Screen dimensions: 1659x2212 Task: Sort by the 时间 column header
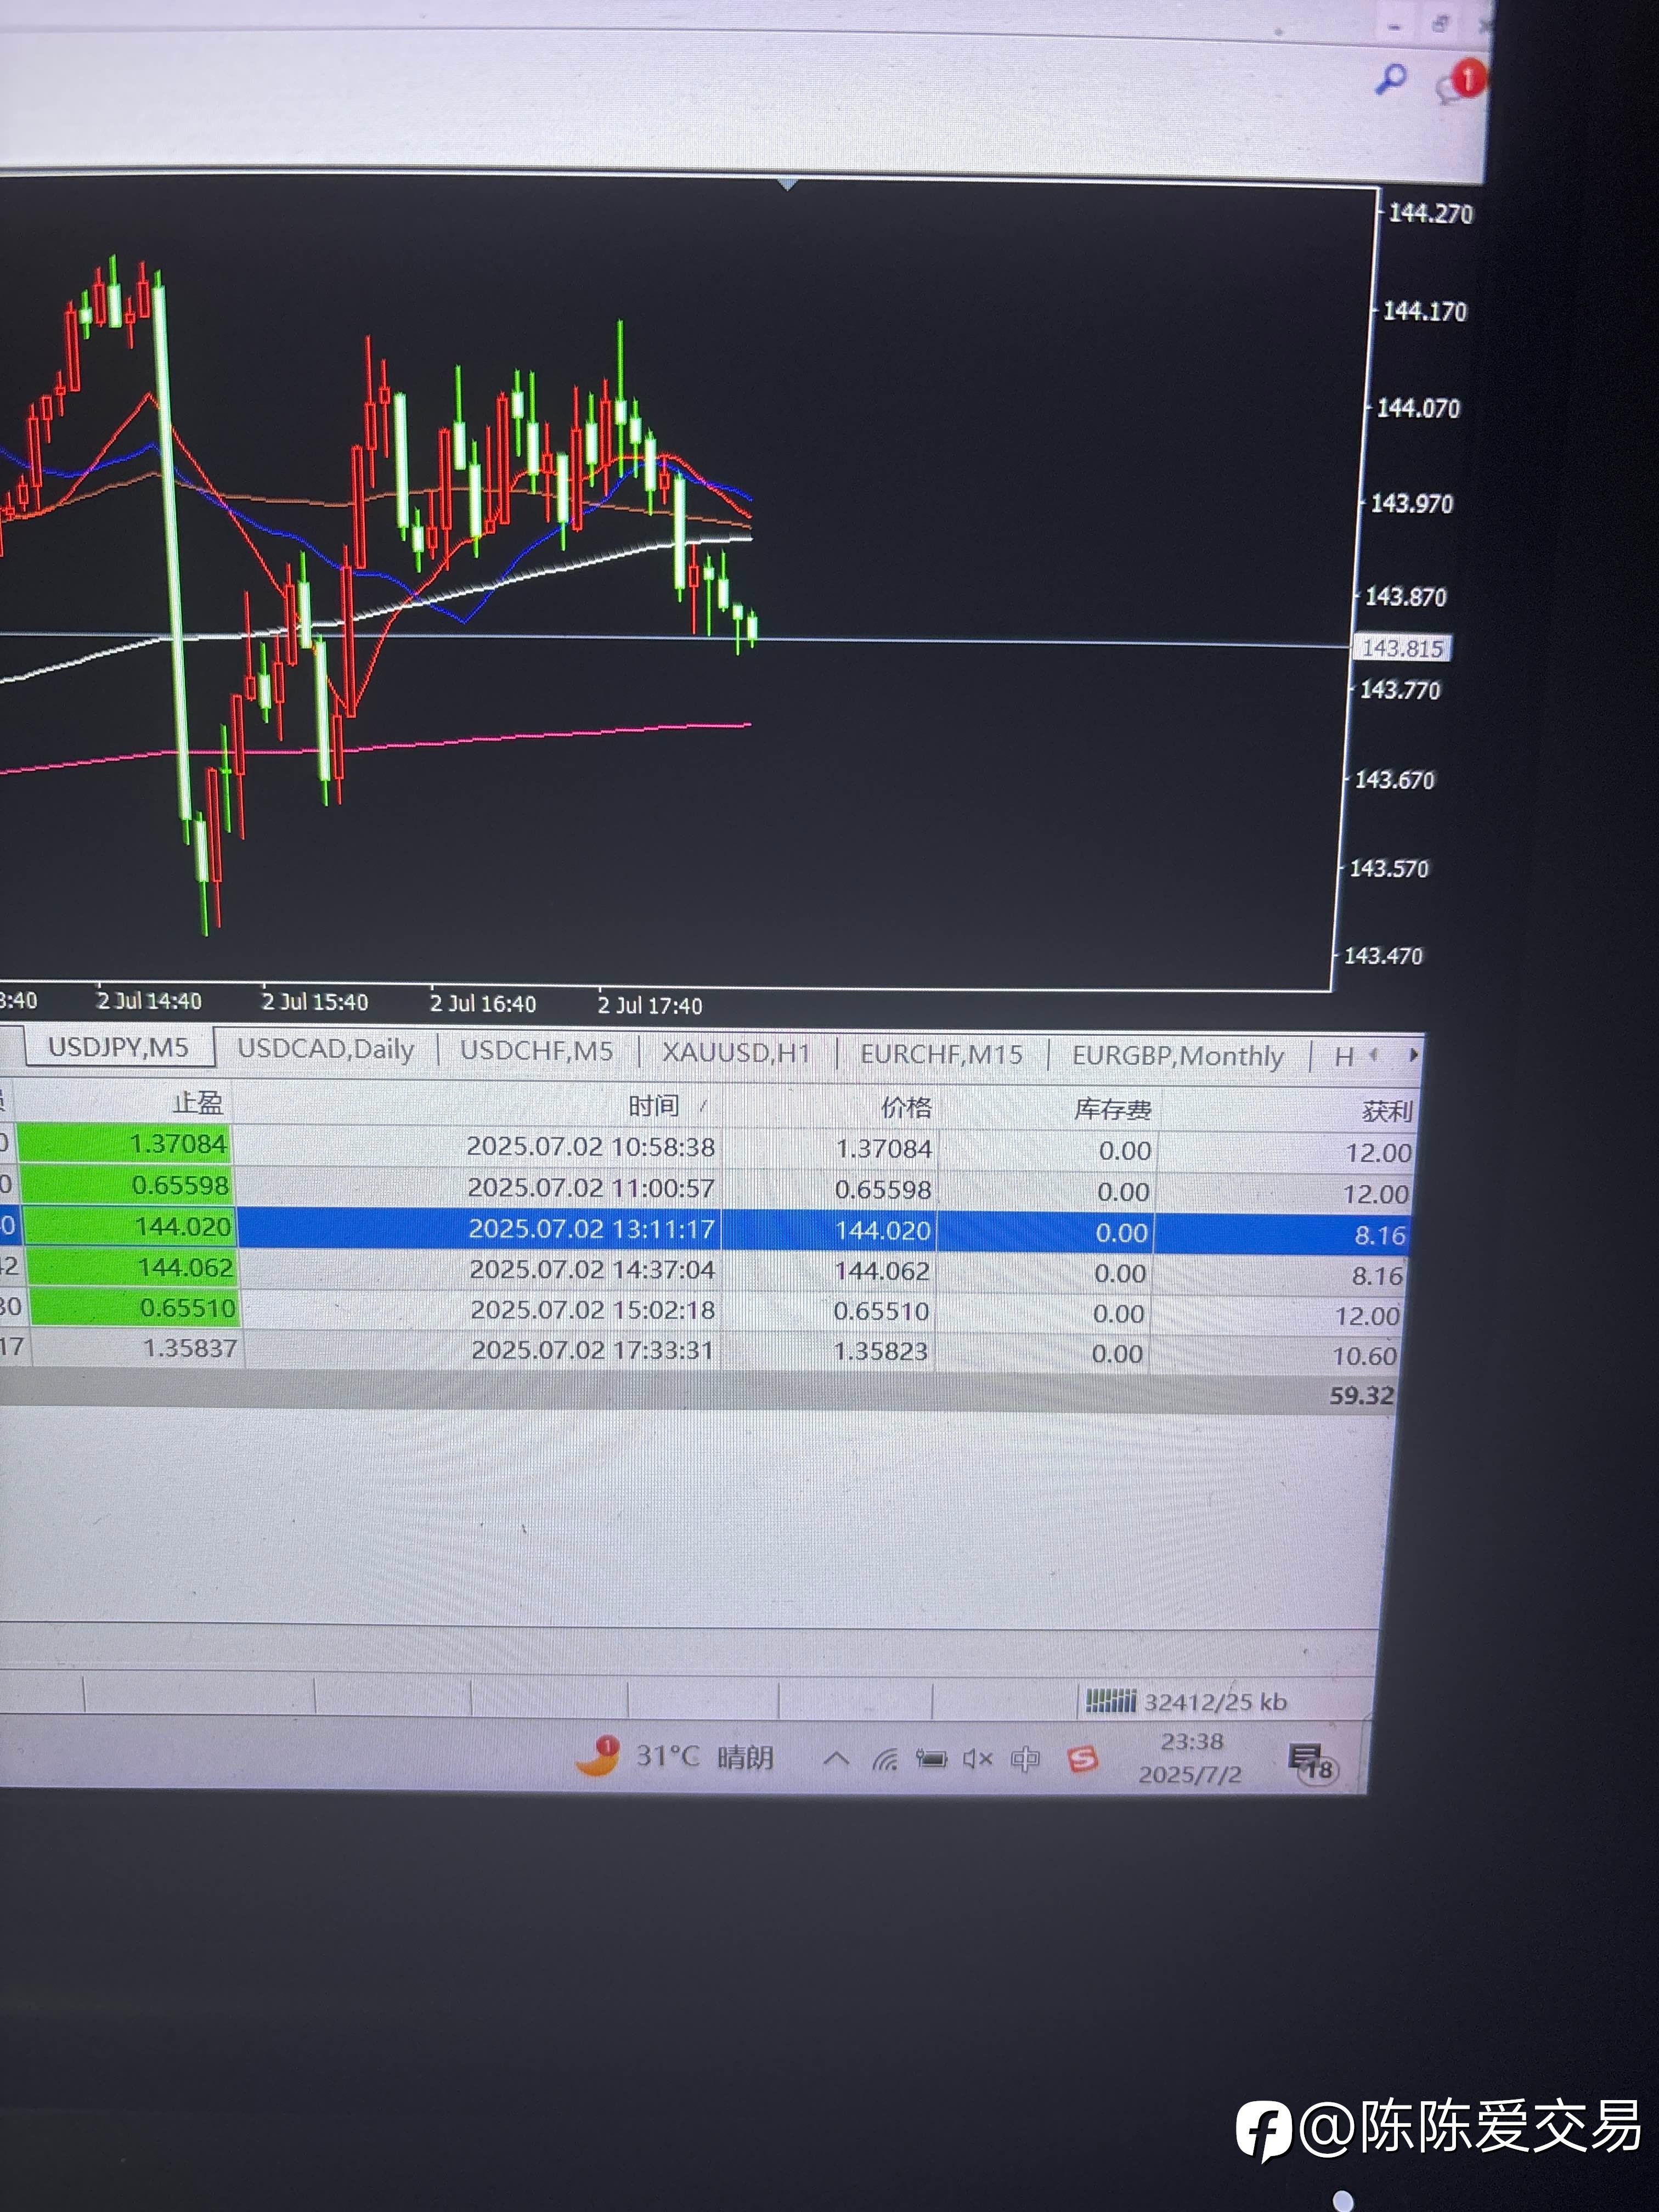654,1105
